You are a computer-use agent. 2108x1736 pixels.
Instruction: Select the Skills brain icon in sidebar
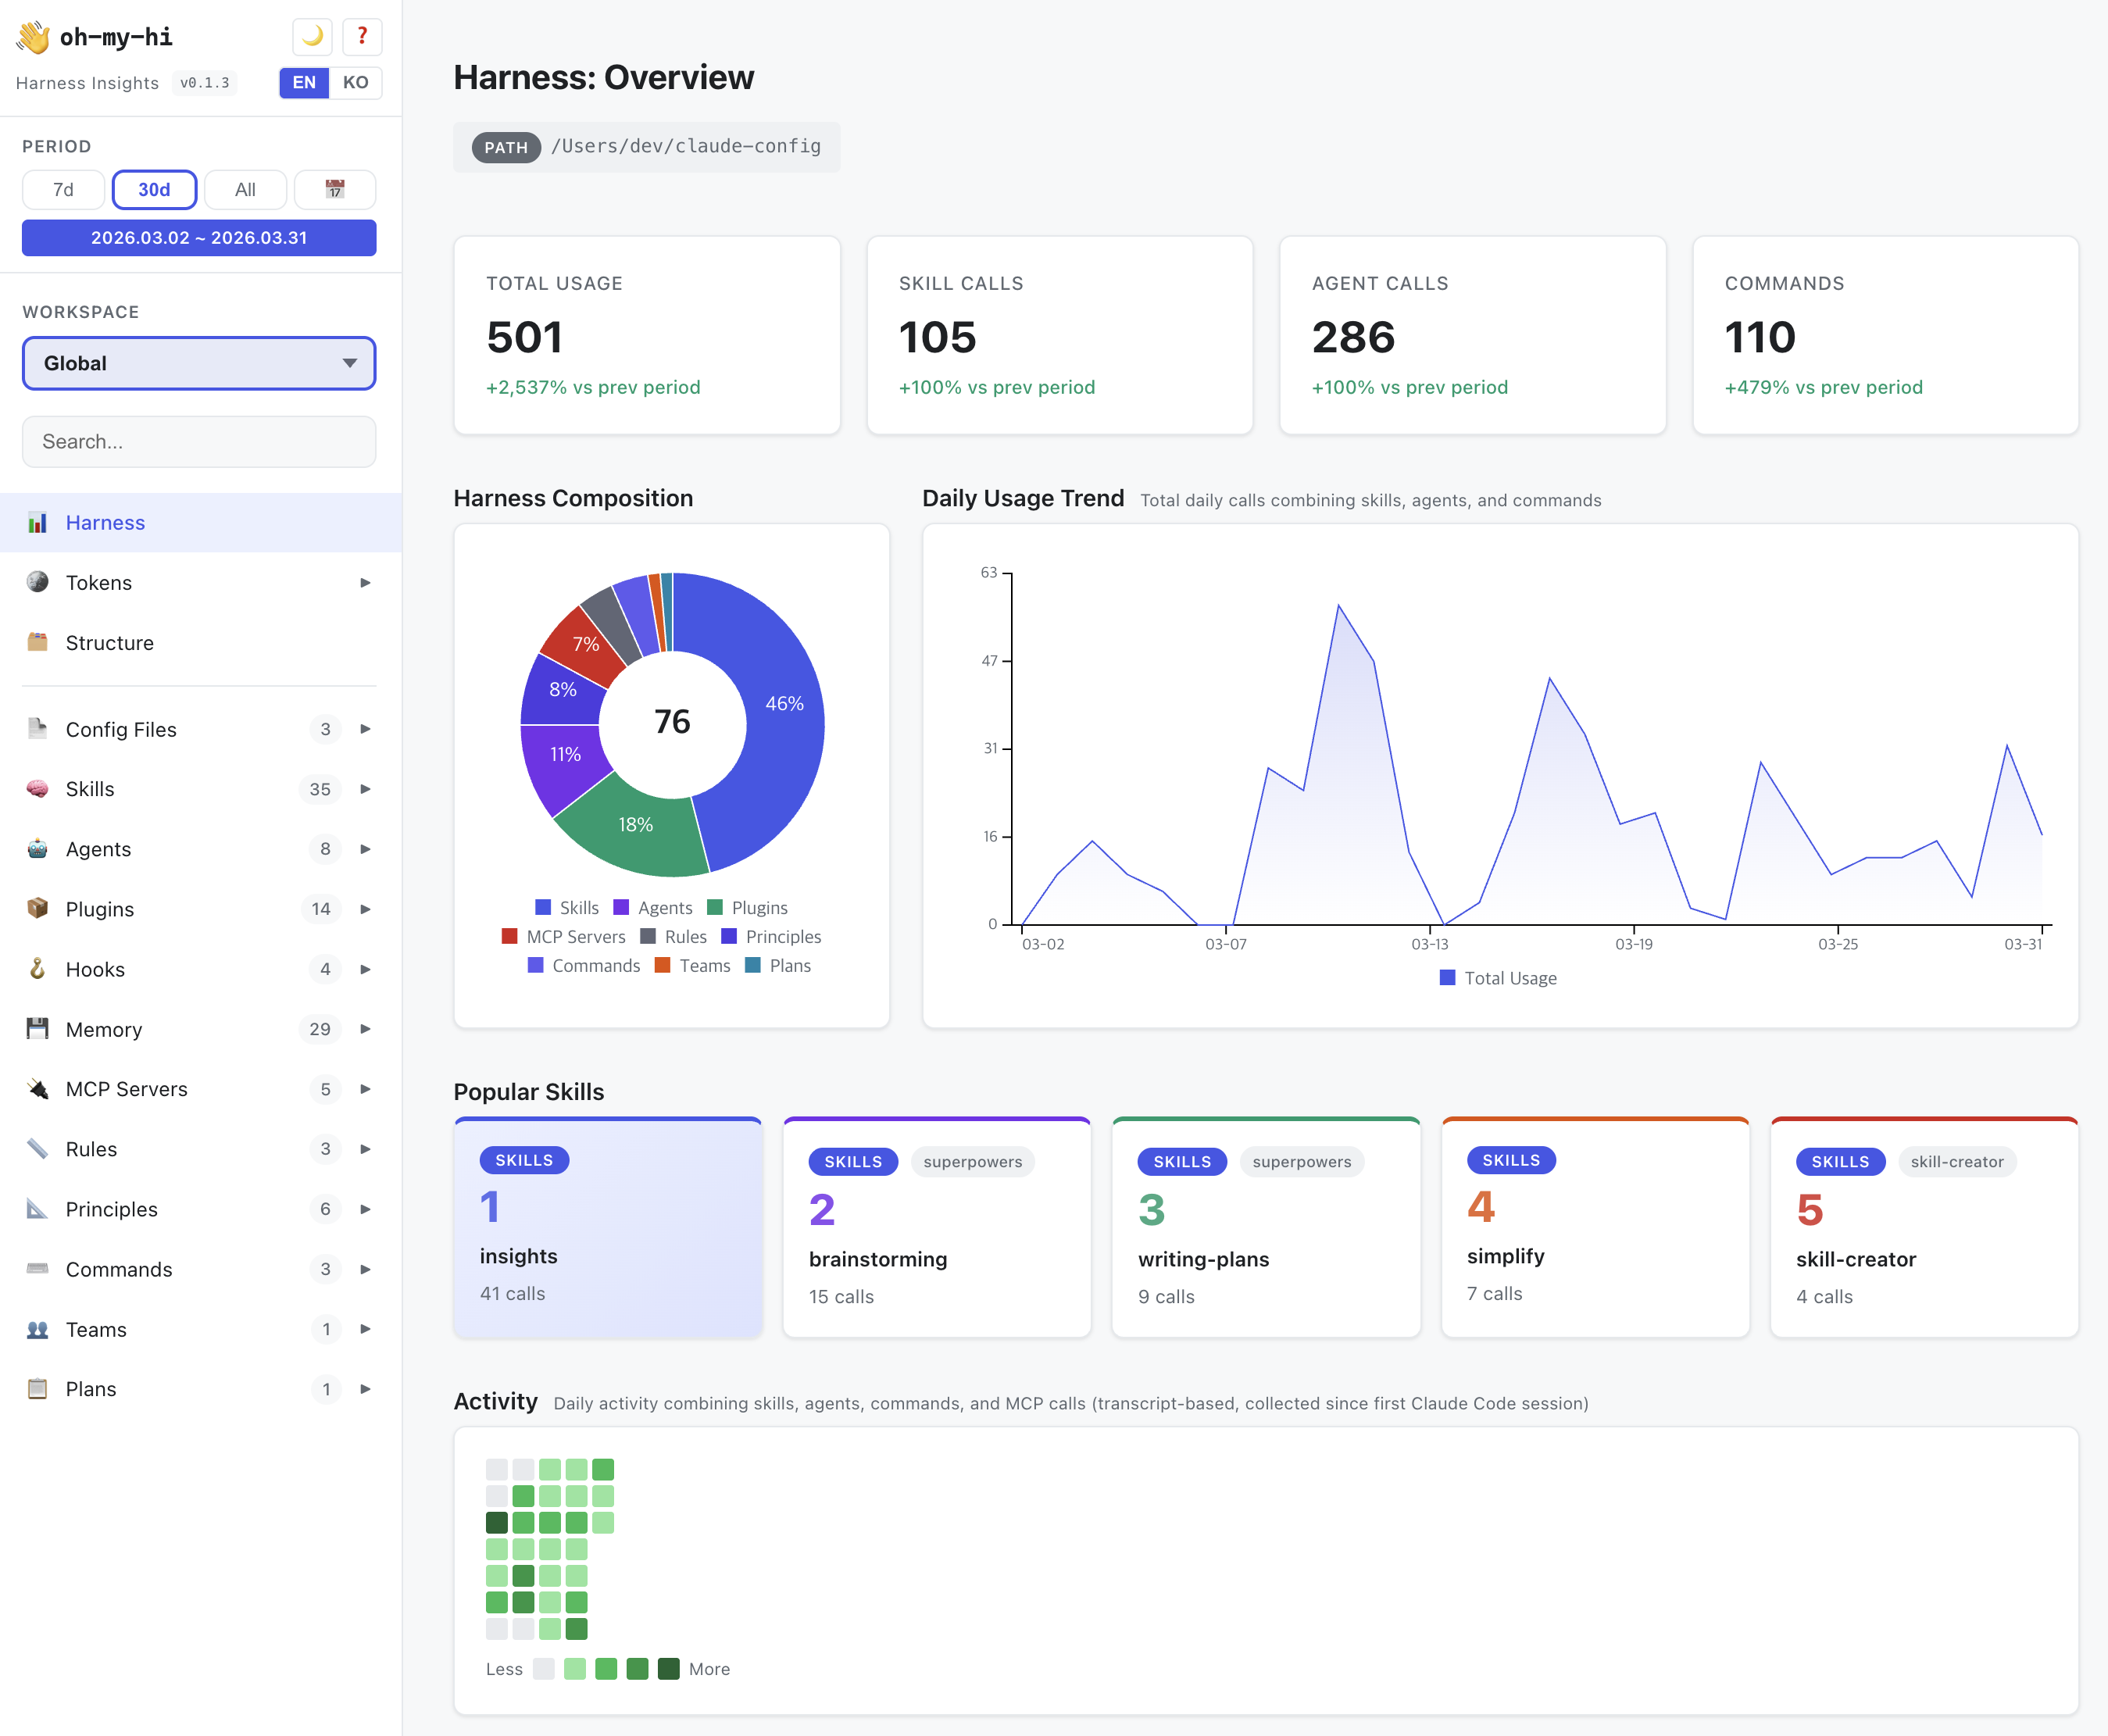(x=37, y=789)
